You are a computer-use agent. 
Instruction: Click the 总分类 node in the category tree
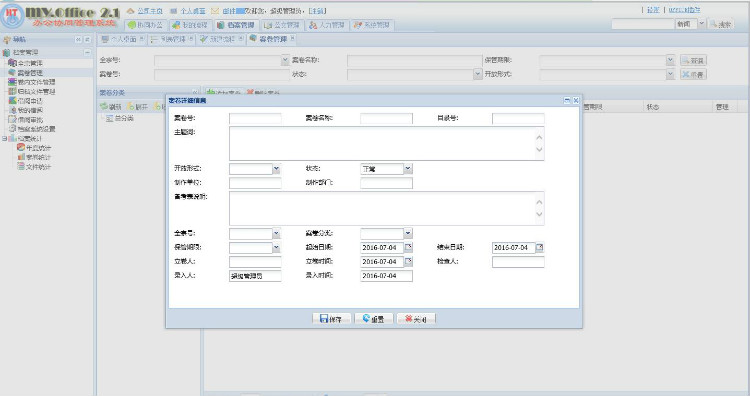coord(120,118)
